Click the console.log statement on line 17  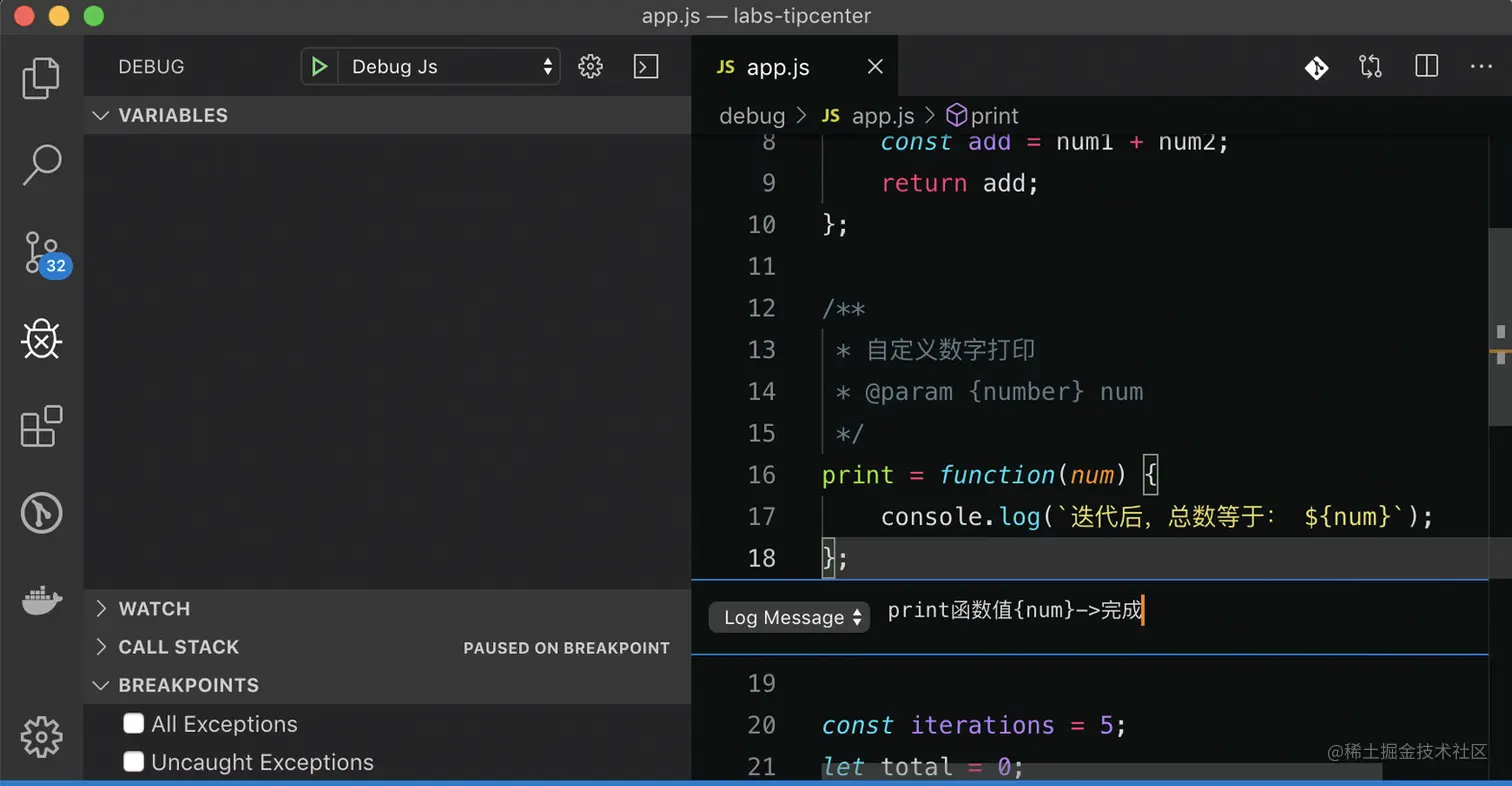click(x=1157, y=517)
